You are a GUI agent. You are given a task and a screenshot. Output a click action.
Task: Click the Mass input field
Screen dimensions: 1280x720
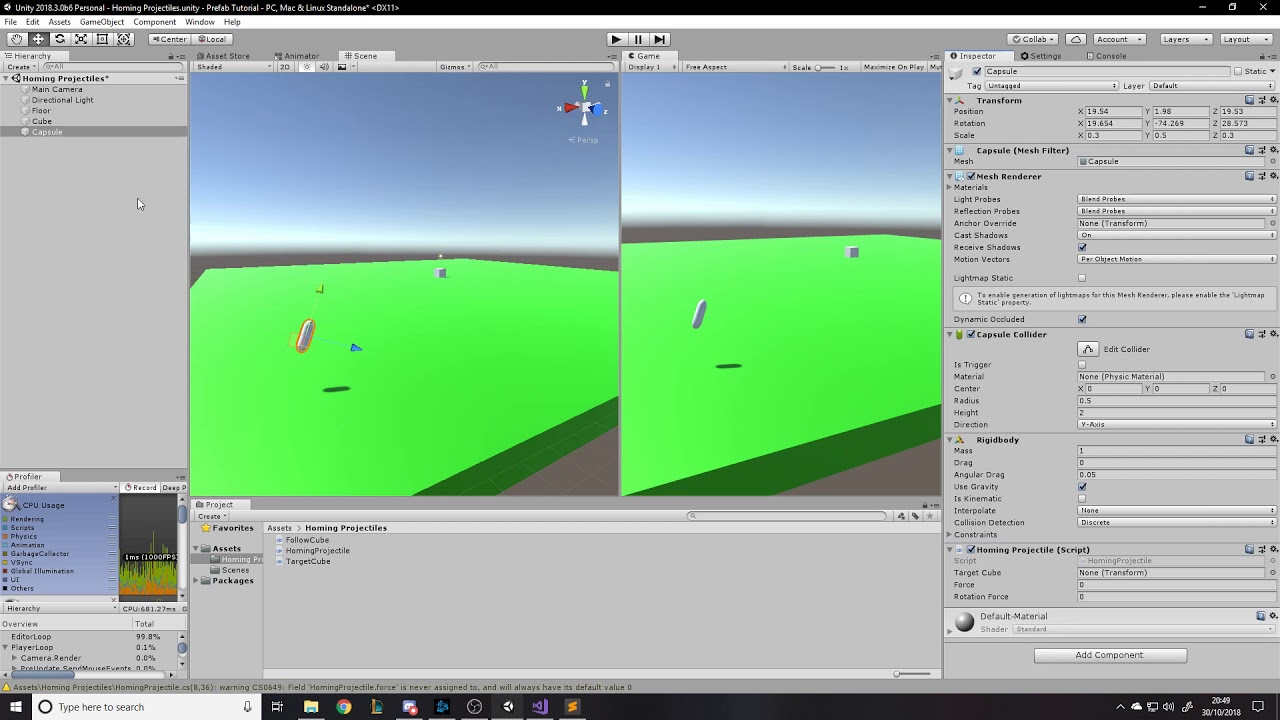(1176, 451)
